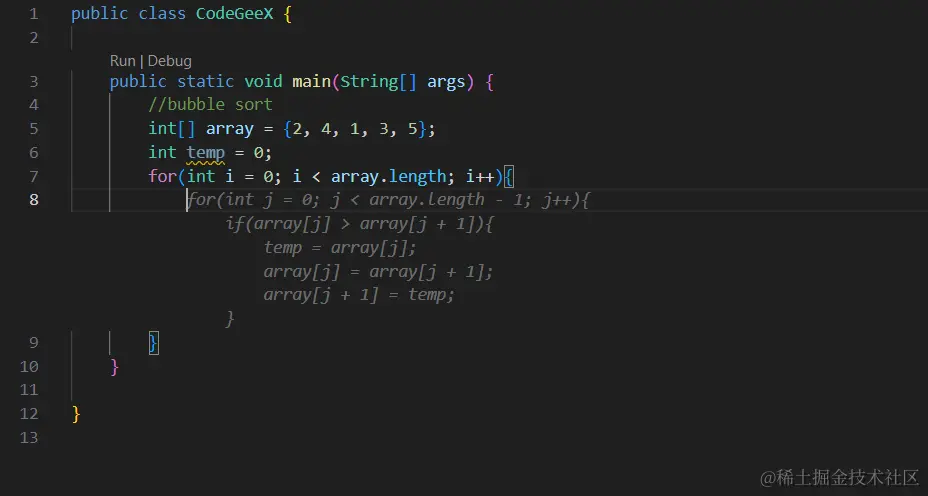Click int[] type on line 5
928x496 pixels.
click(172, 129)
